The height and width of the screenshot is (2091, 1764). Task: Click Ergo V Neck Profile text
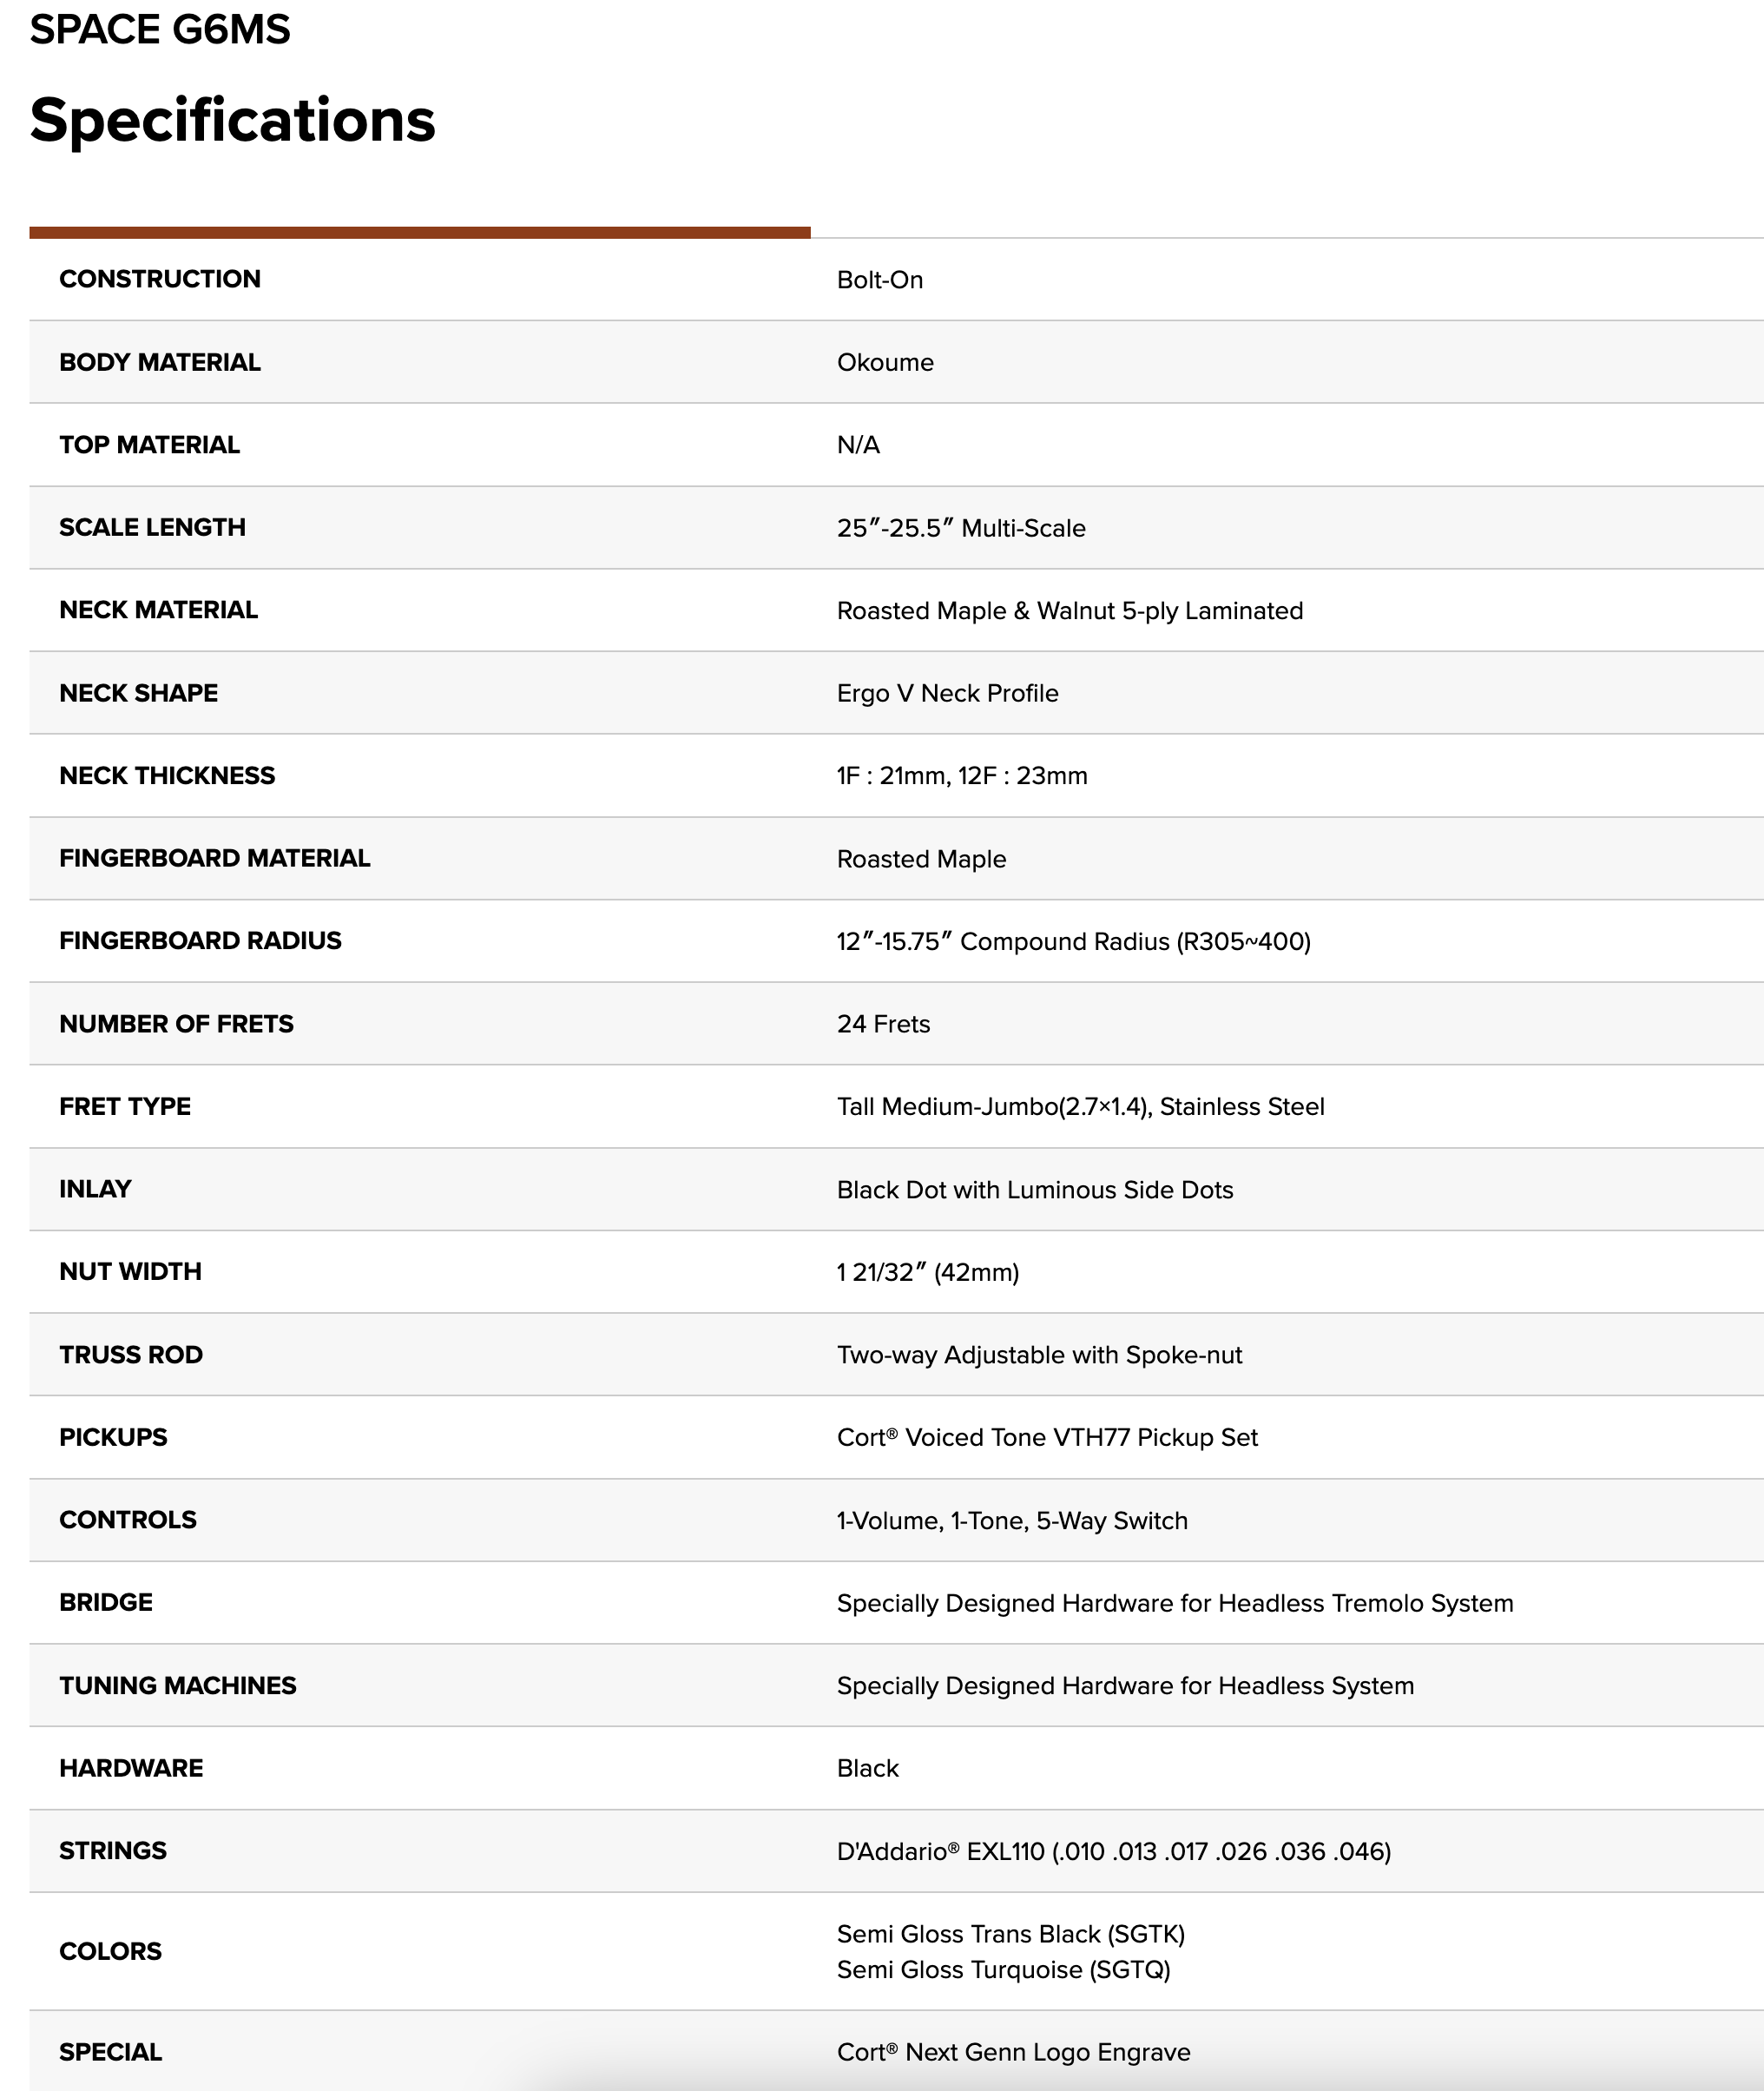click(948, 693)
